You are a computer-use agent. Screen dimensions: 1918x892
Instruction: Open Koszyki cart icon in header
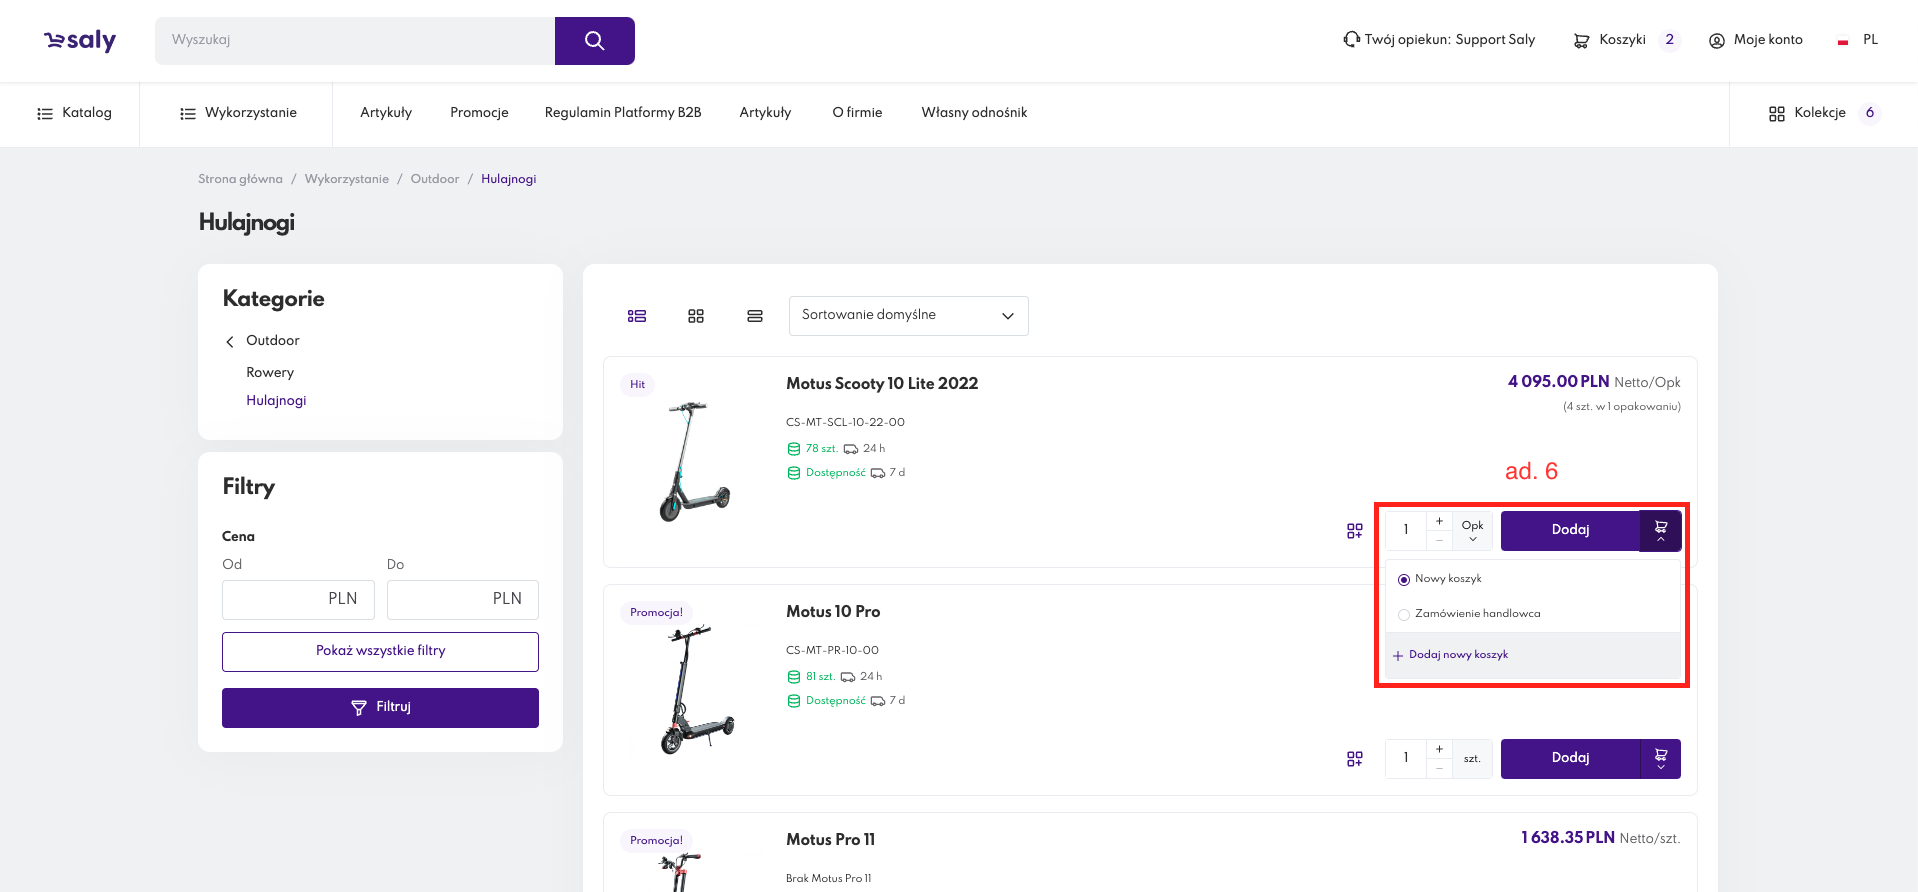click(1581, 41)
